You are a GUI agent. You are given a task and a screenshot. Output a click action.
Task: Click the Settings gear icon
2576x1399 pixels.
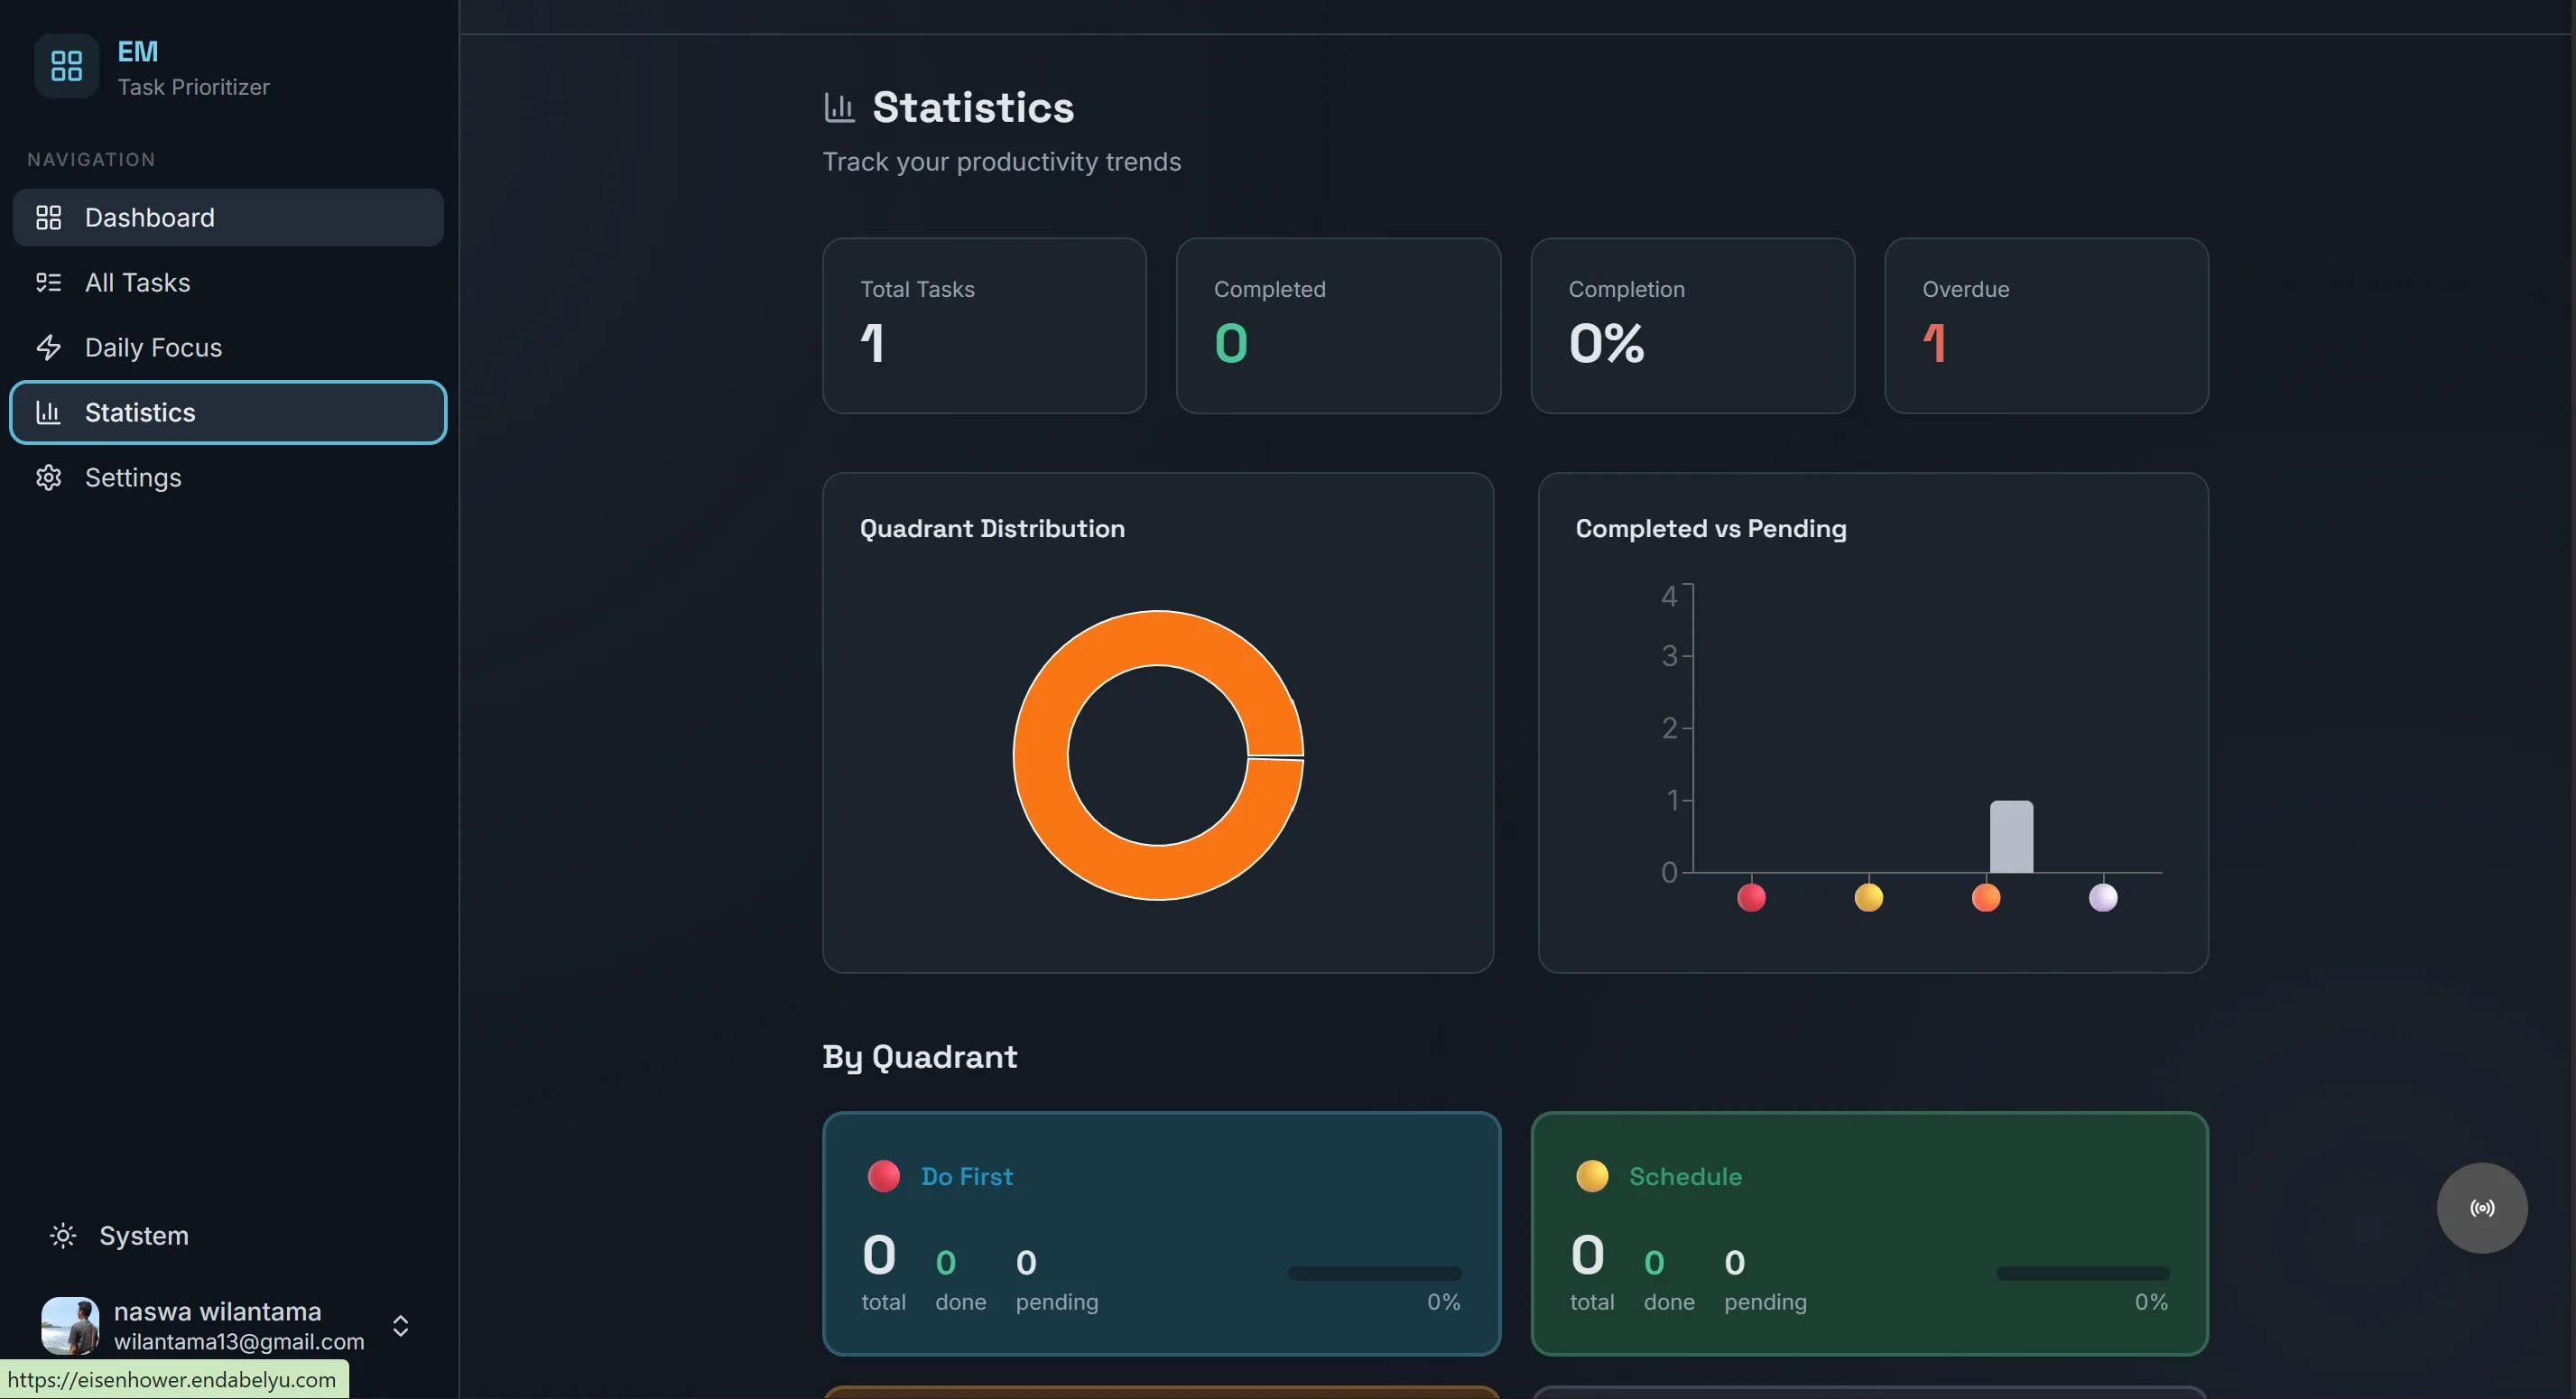49,477
